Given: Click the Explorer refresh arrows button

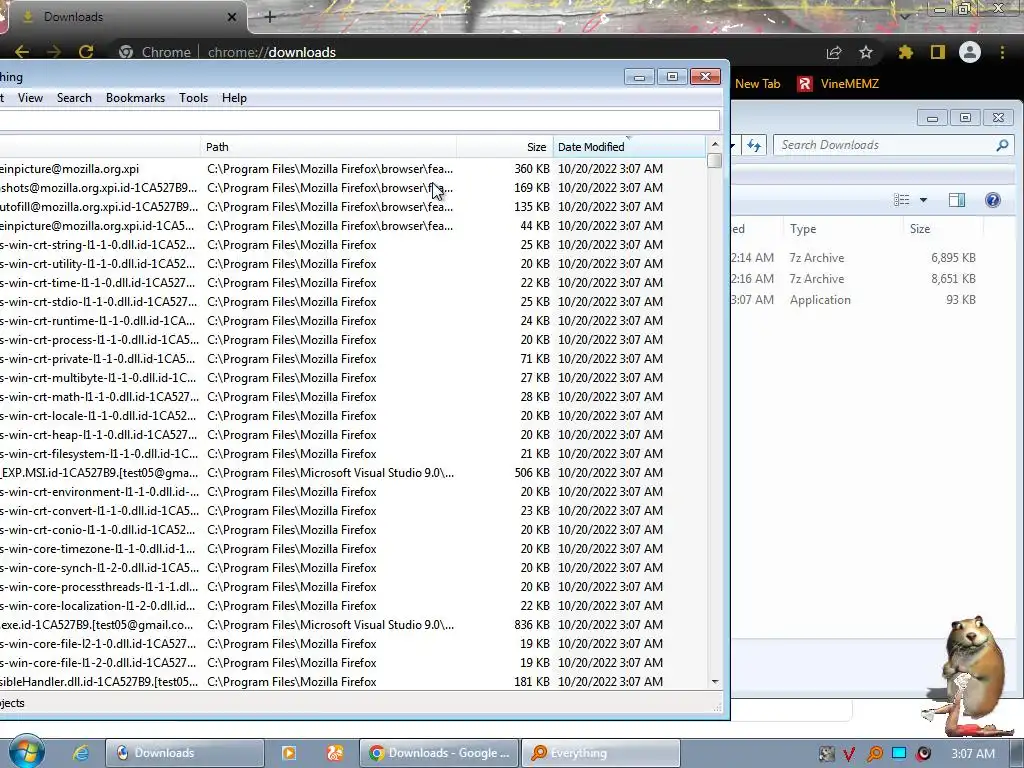Looking at the screenshot, I should tap(754, 145).
